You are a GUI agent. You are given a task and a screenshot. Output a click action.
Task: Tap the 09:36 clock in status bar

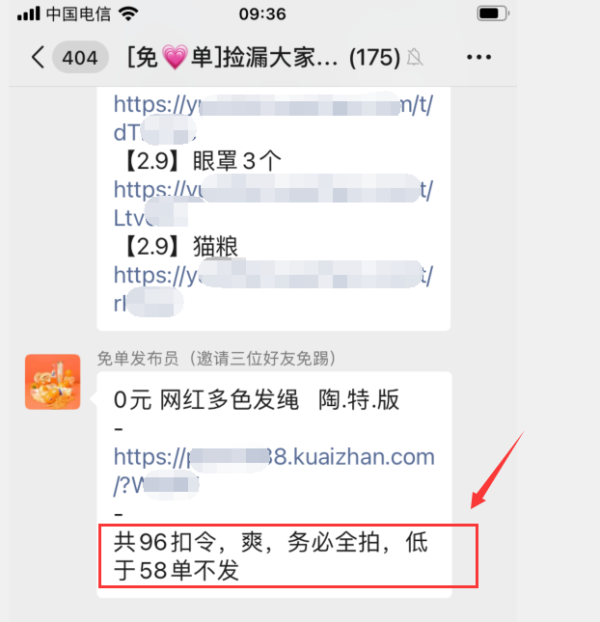262,14
